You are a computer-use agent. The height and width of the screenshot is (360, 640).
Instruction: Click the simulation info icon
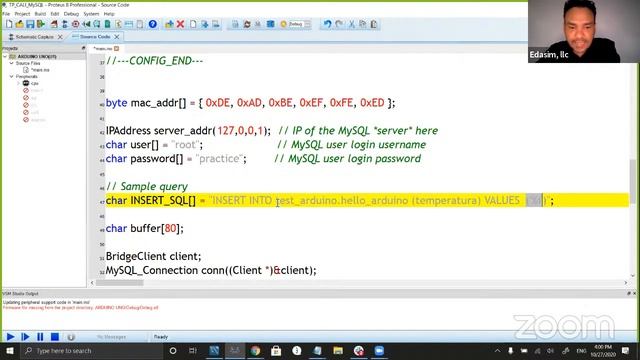click(x=71, y=337)
